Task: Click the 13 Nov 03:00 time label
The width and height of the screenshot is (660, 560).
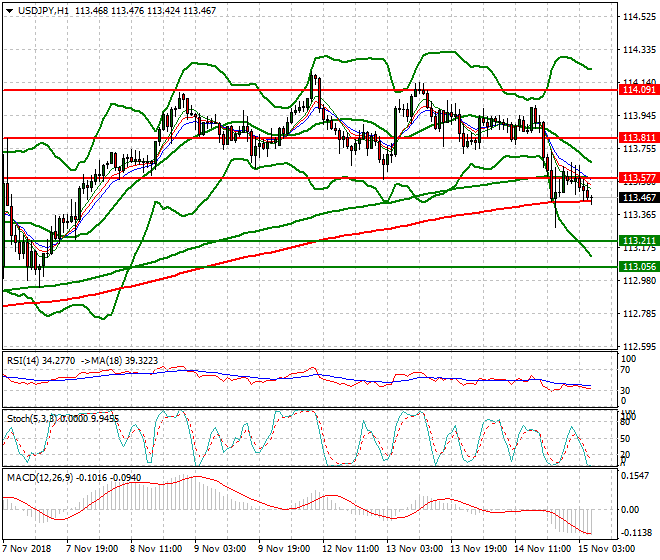Action: [415, 549]
